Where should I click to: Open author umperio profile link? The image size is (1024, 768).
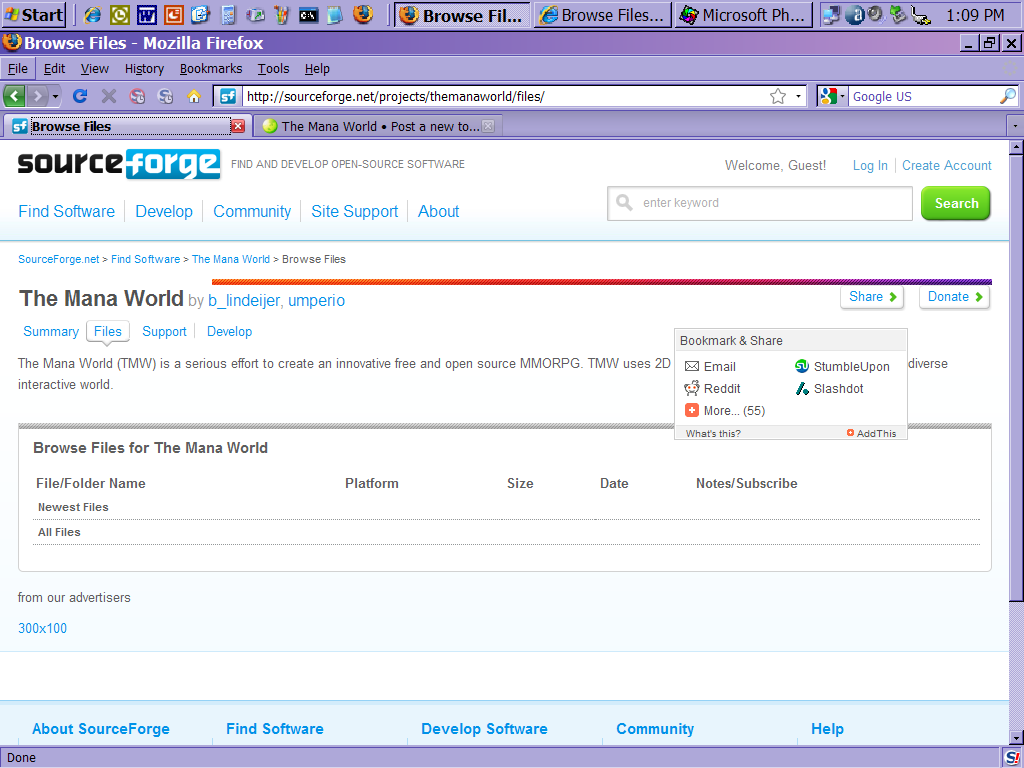click(x=317, y=300)
